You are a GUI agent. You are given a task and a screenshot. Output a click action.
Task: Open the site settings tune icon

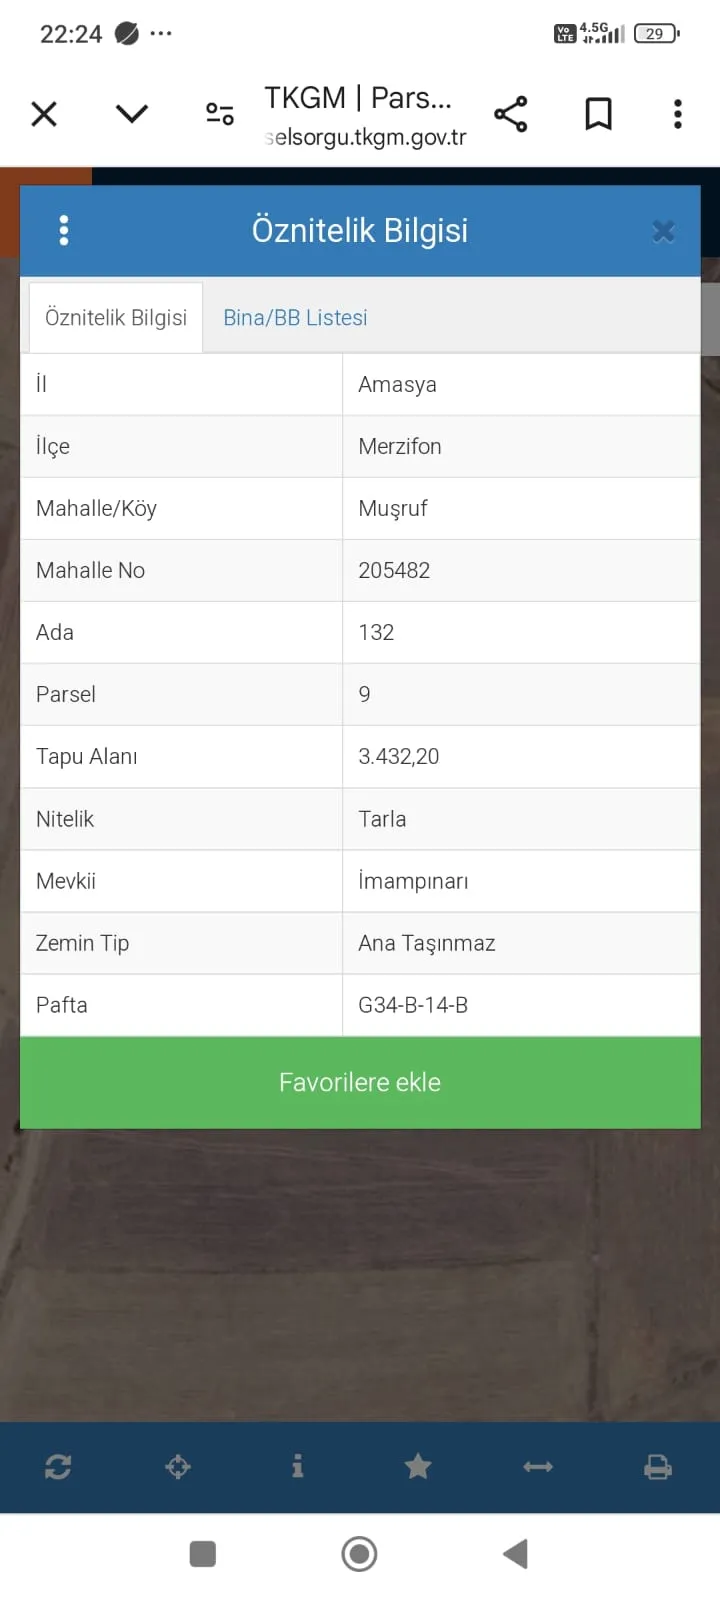coord(220,114)
